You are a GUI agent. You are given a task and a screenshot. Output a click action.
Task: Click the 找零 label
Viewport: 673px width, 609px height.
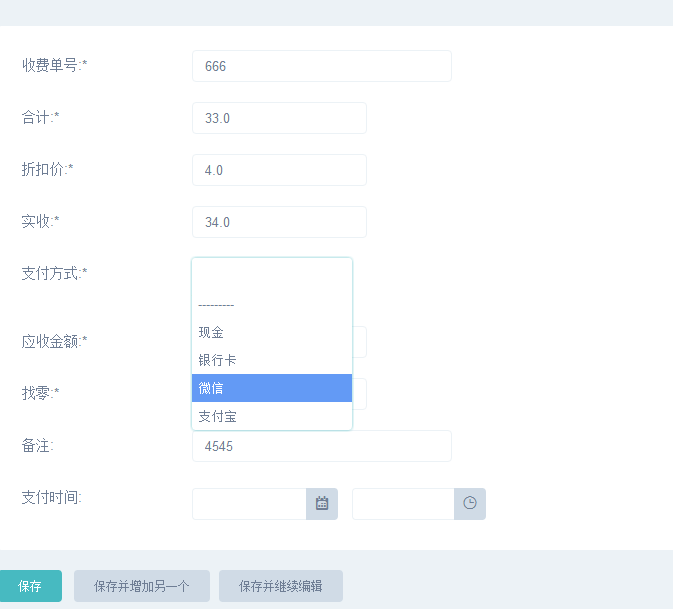[x=40, y=393]
